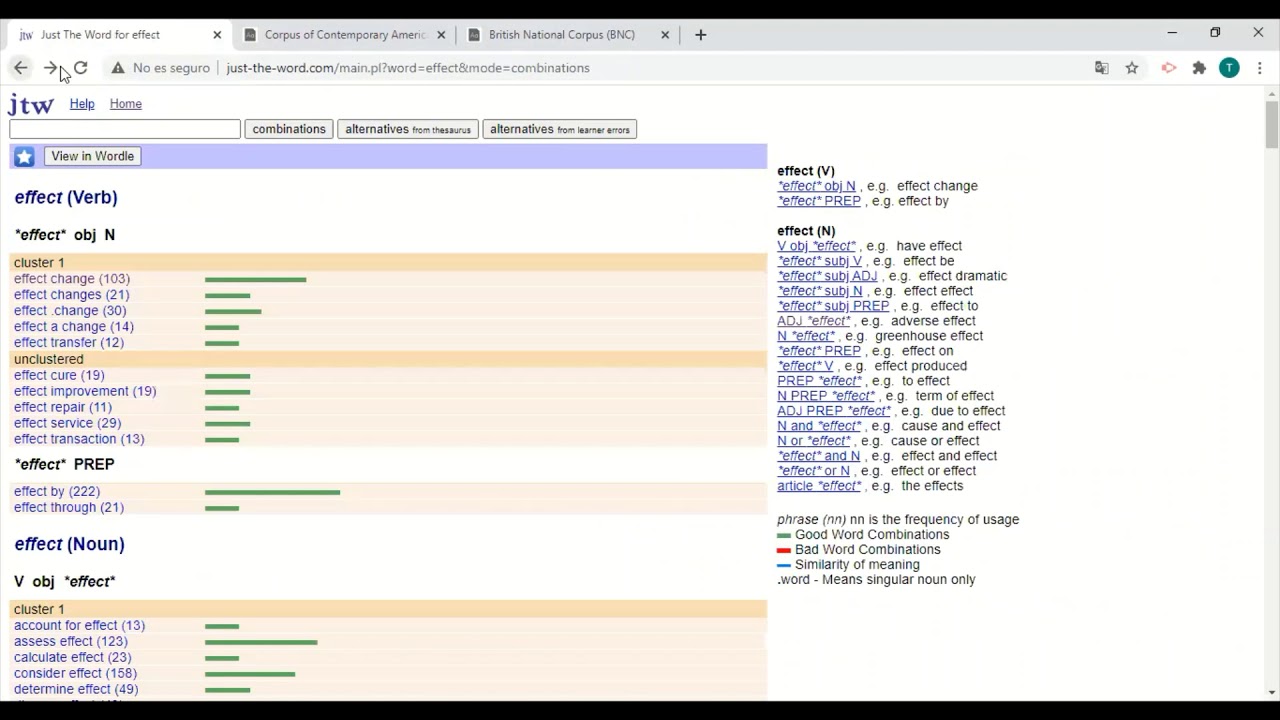Open effect service (29) link
The image size is (1280, 720).
(67, 424)
